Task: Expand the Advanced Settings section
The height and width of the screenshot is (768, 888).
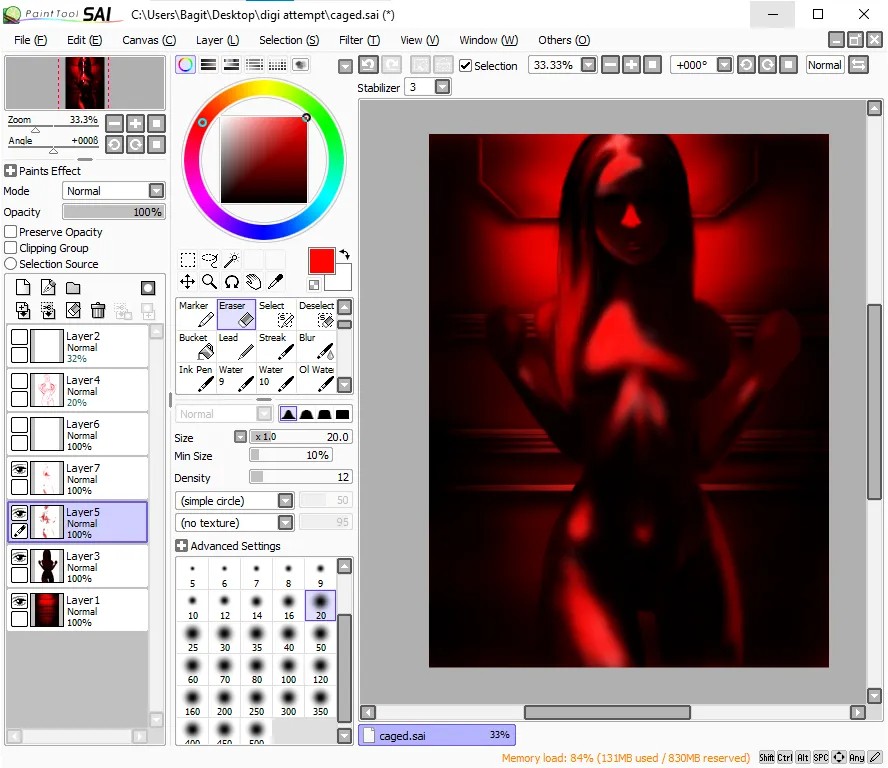Action: point(181,546)
